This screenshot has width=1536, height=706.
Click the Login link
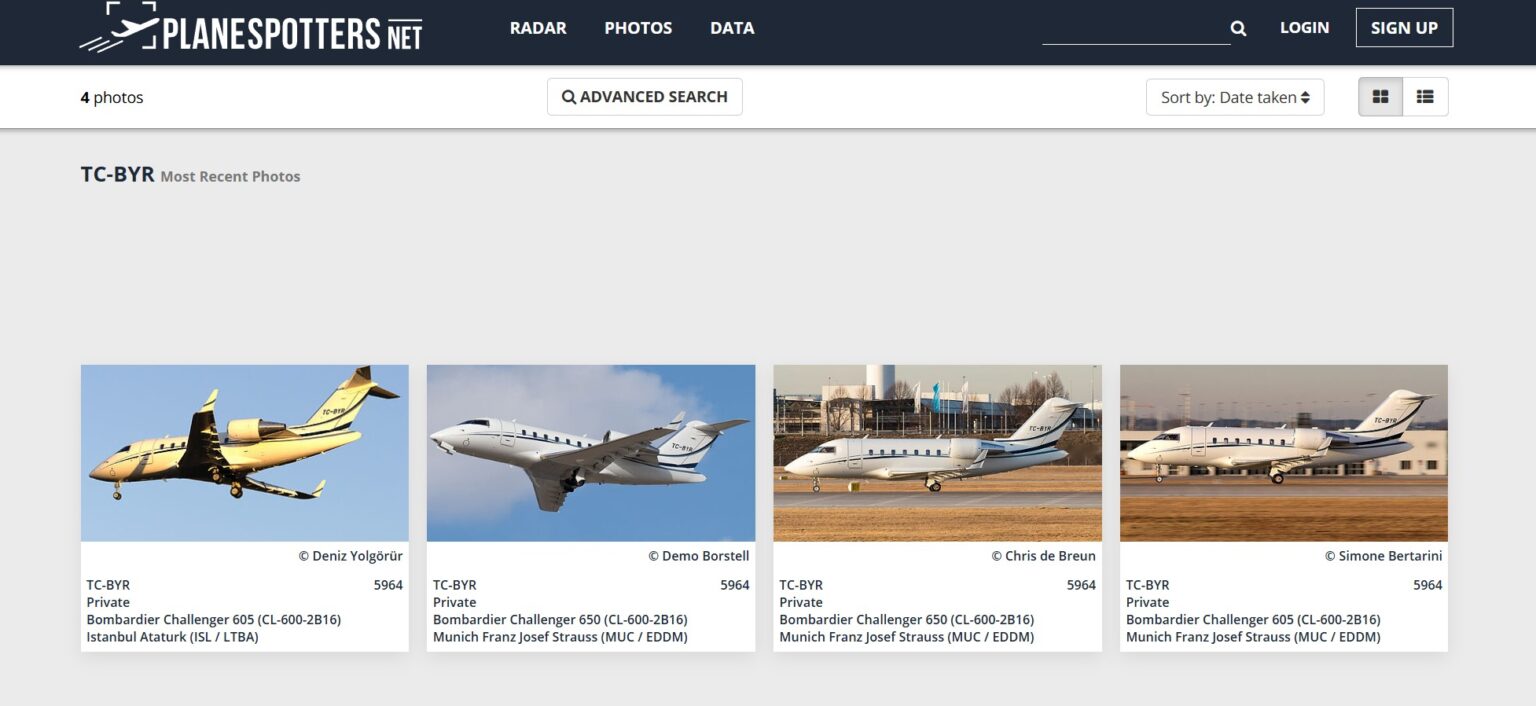(x=1304, y=28)
